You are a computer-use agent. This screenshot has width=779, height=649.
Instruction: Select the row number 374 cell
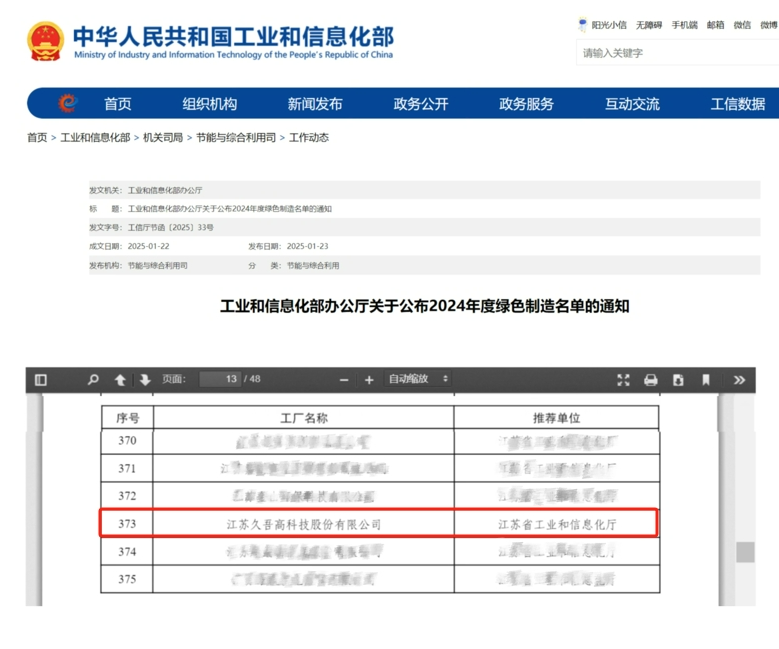[127, 552]
